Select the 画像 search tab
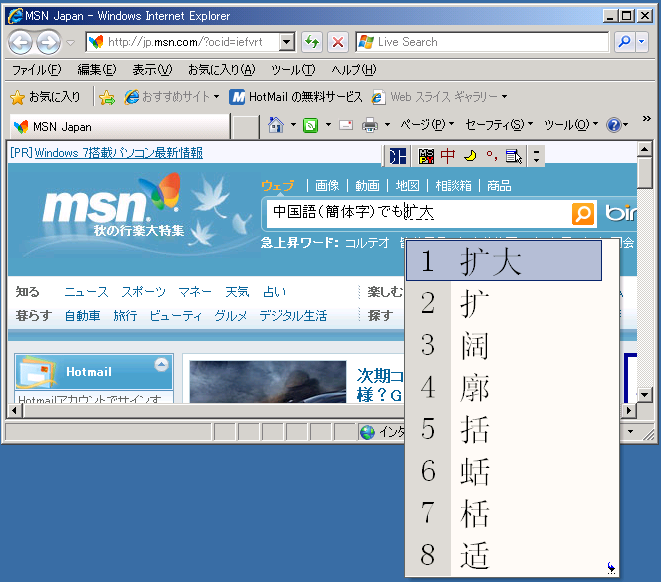661x582 pixels. click(x=327, y=185)
